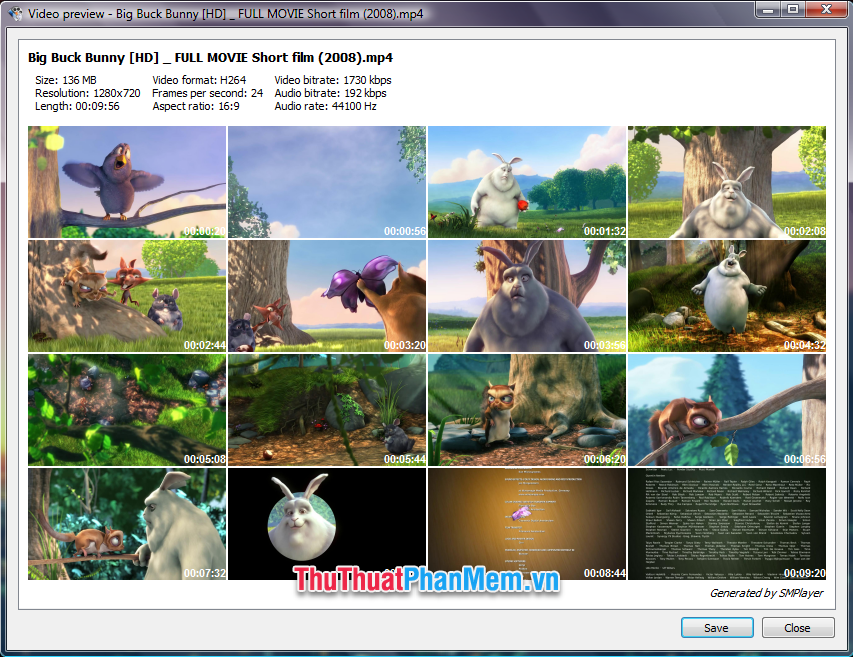Click the flying squirrel thumbnail at 00:06:56

(727, 410)
